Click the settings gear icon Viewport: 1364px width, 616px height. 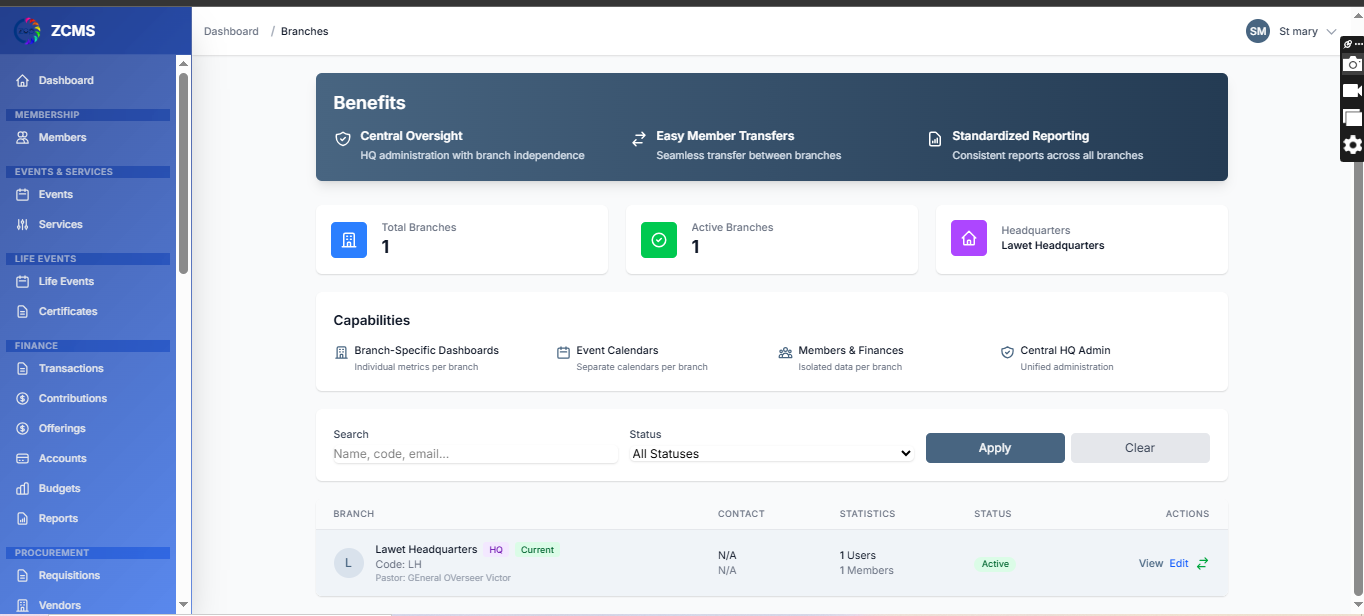1352,145
